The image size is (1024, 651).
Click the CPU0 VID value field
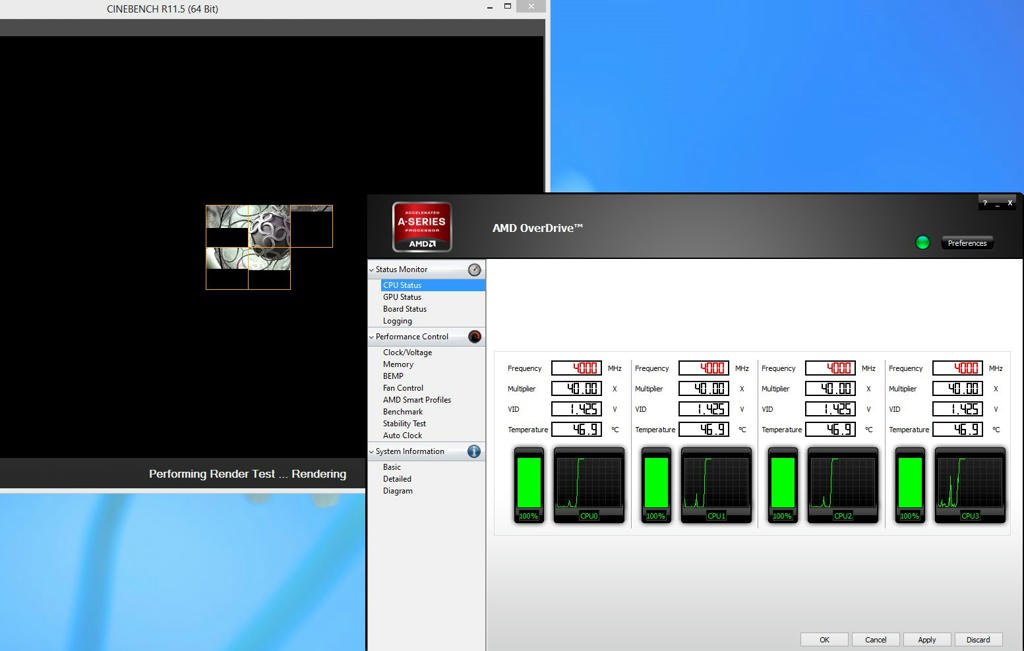click(x=577, y=409)
